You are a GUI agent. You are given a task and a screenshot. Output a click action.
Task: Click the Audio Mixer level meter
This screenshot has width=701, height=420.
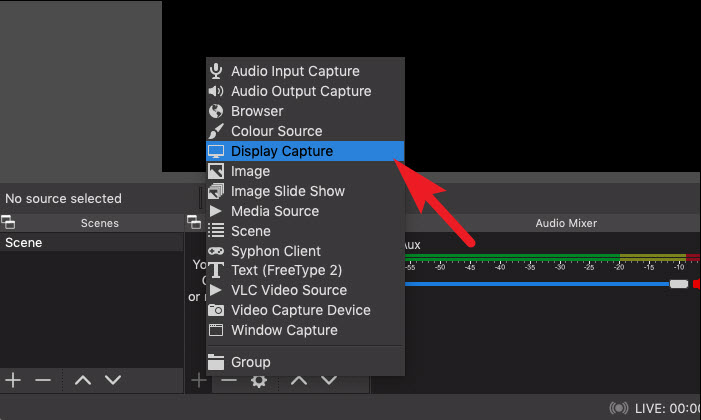pyautogui.click(x=552, y=258)
